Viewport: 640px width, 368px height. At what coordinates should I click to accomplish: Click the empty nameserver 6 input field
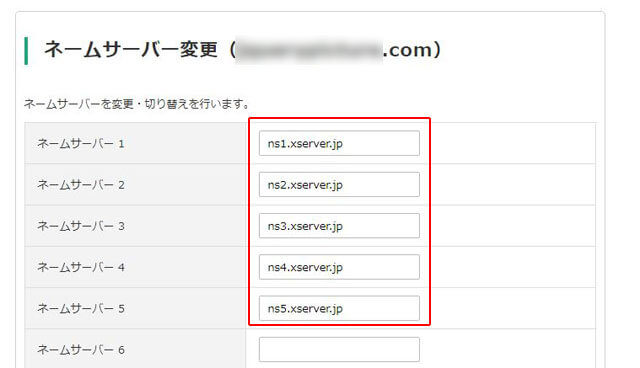pyautogui.click(x=339, y=349)
